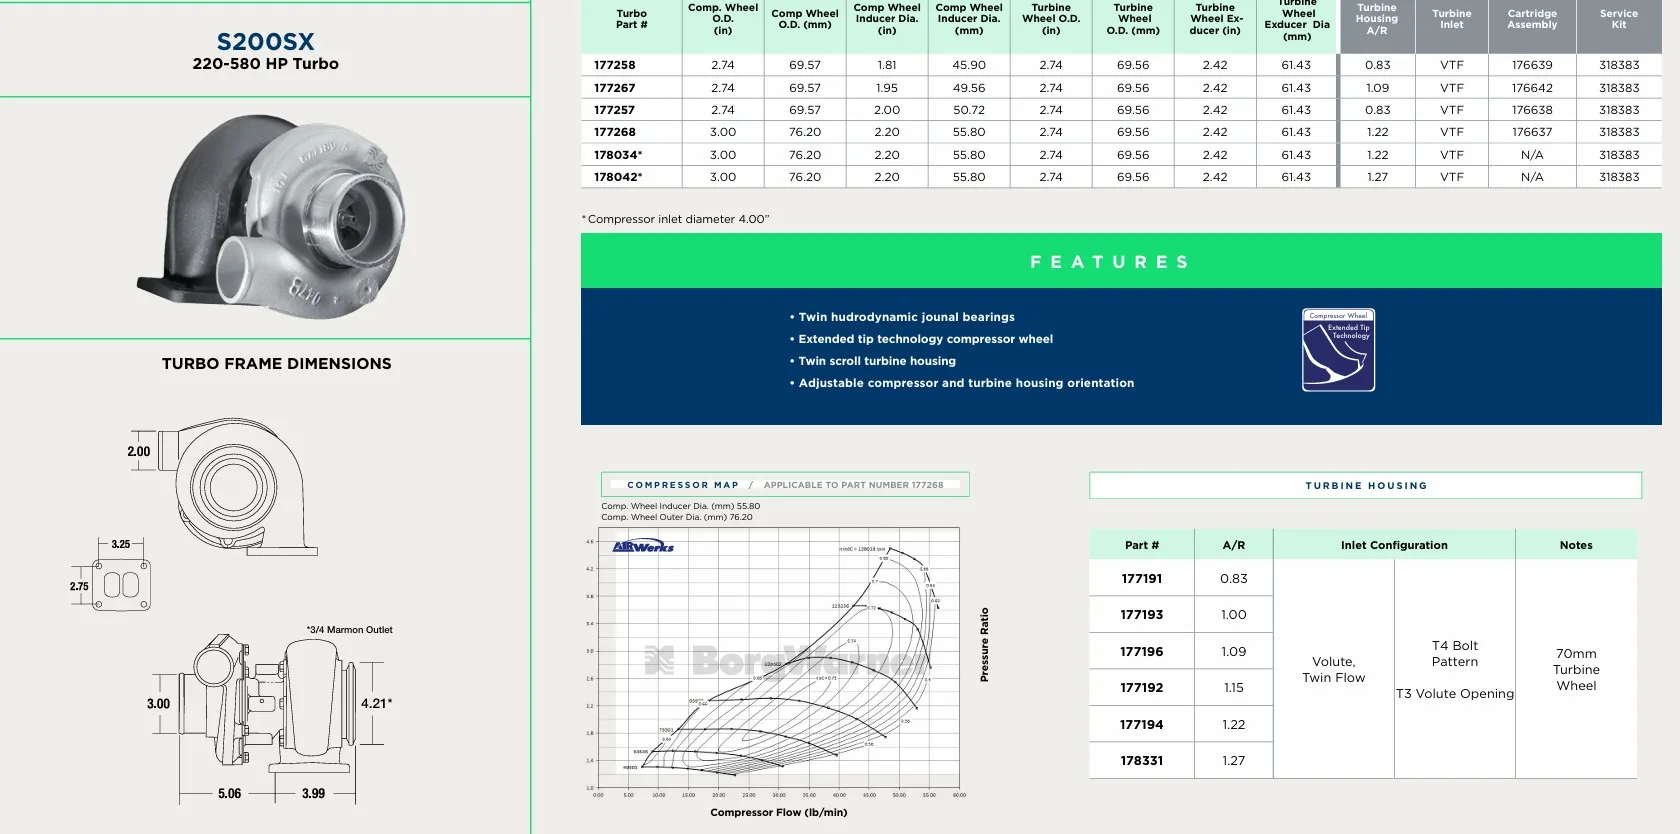Click the Comp. Wheel Outer Dia. 76.20 line
The height and width of the screenshot is (834, 1680).
tap(677, 517)
